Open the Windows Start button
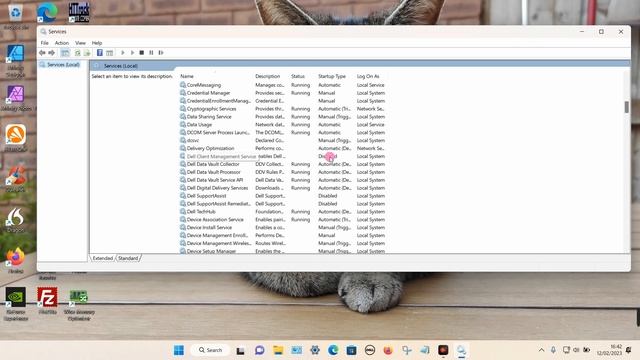Viewport: 640px width, 360px height. pos(179,350)
